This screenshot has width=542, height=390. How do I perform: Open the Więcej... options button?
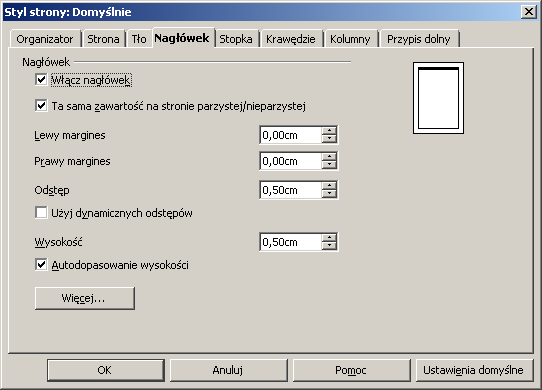[85, 298]
